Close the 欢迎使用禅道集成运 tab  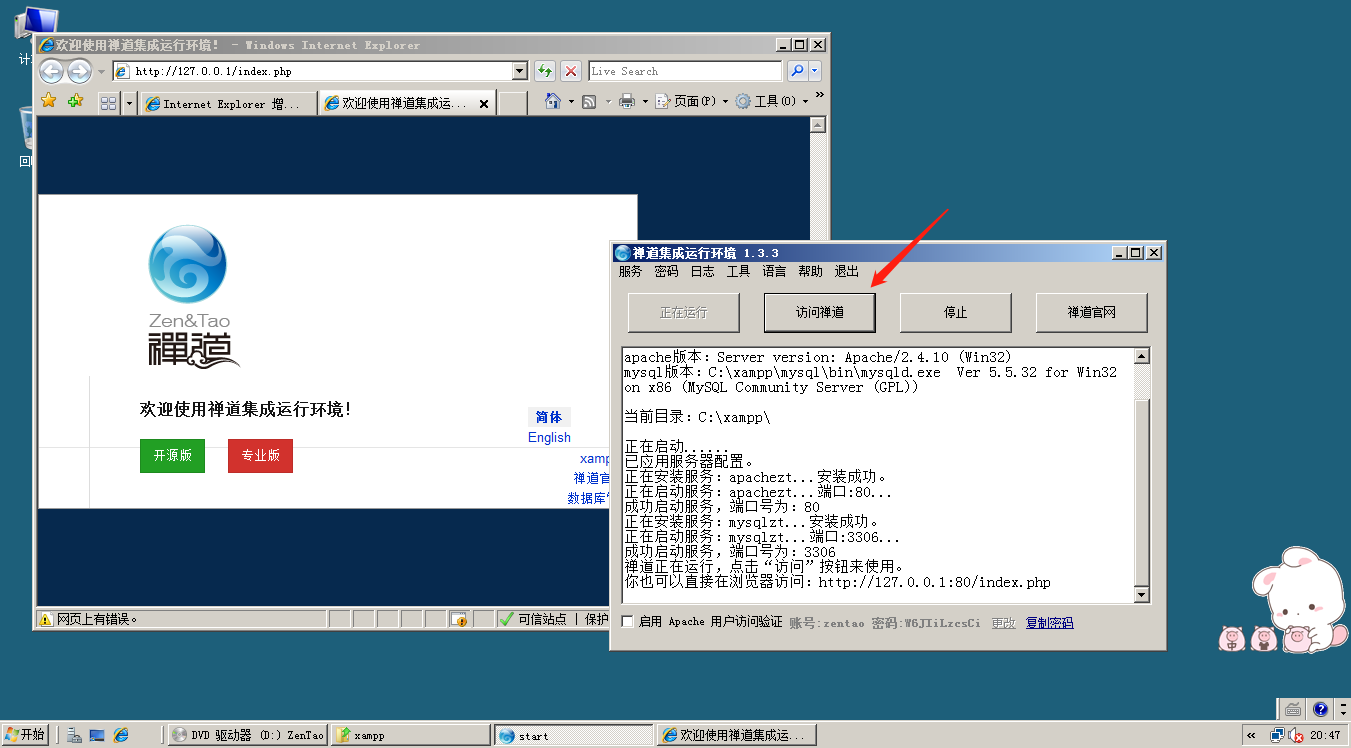484,103
